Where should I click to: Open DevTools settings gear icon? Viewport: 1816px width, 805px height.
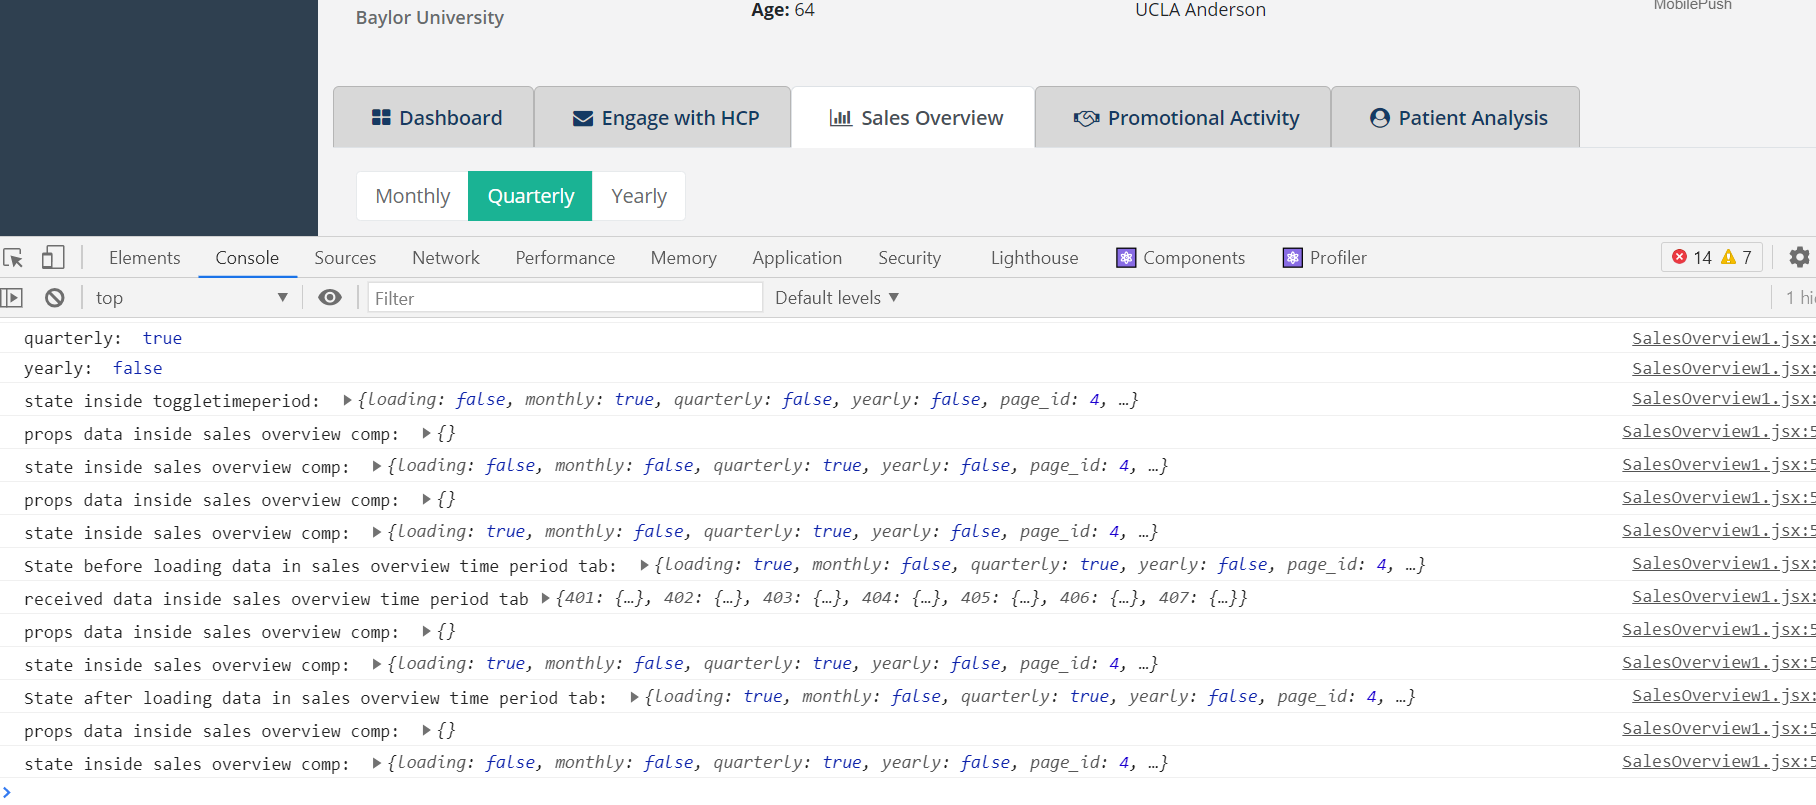click(1799, 258)
